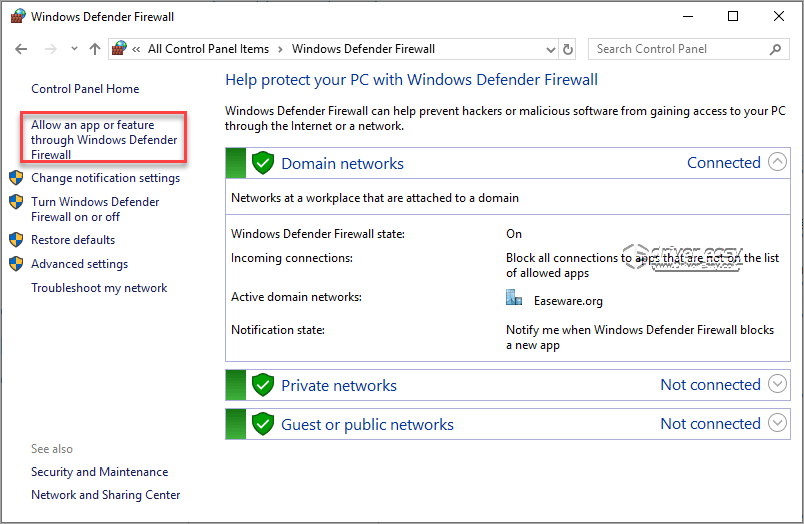Open Security and Maintenance
This screenshot has height=524, width=804.
click(x=99, y=472)
